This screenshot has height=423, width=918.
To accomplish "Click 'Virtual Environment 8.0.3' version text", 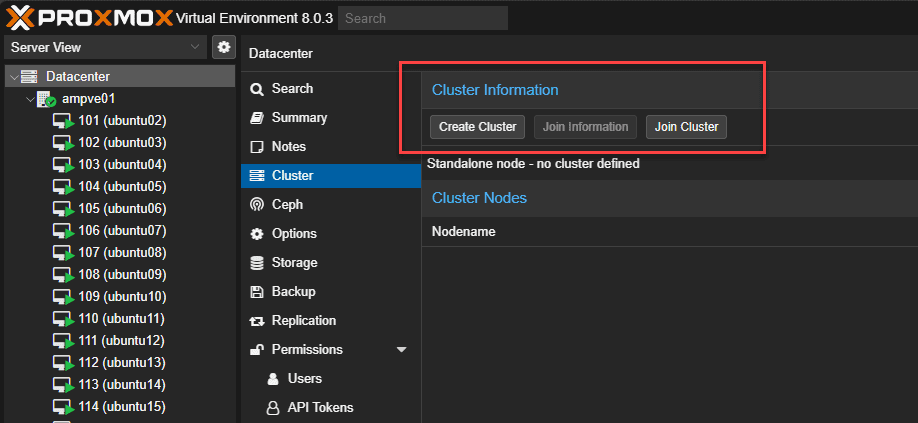I will pyautogui.click(x=255, y=18).
